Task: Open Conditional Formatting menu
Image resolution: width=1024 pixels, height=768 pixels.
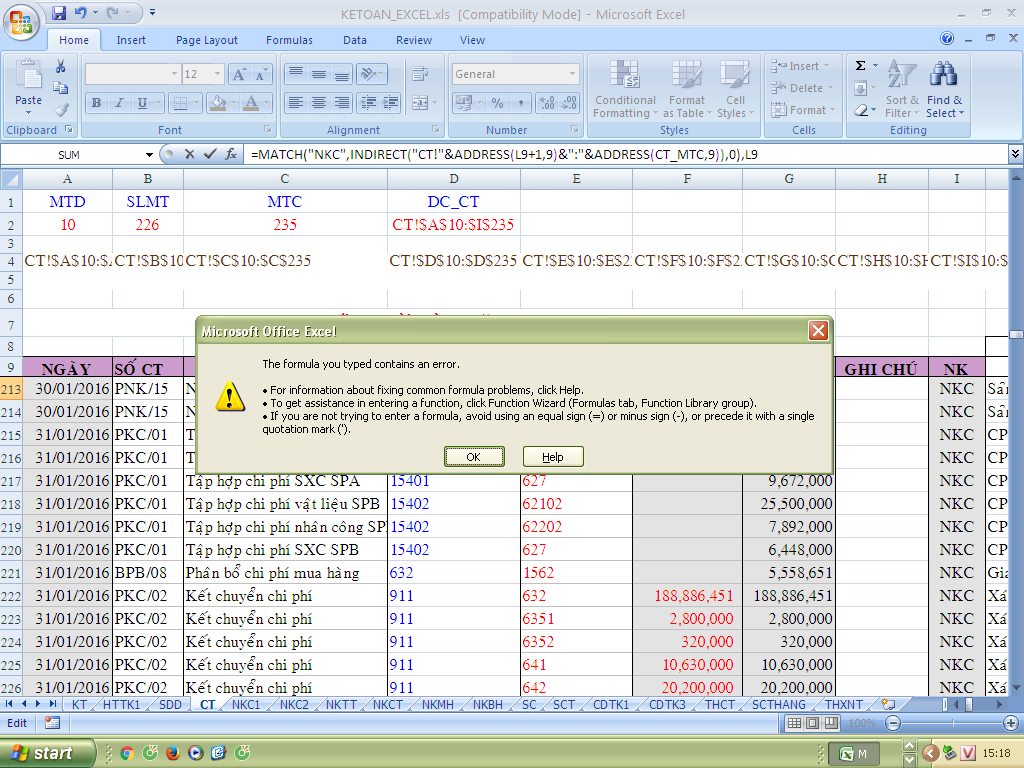Action: (x=625, y=89)
